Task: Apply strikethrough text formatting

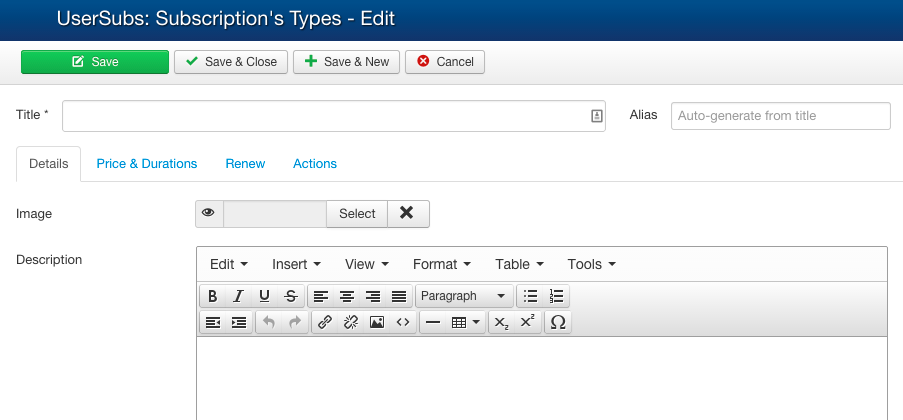Action: tap(291, 296)
